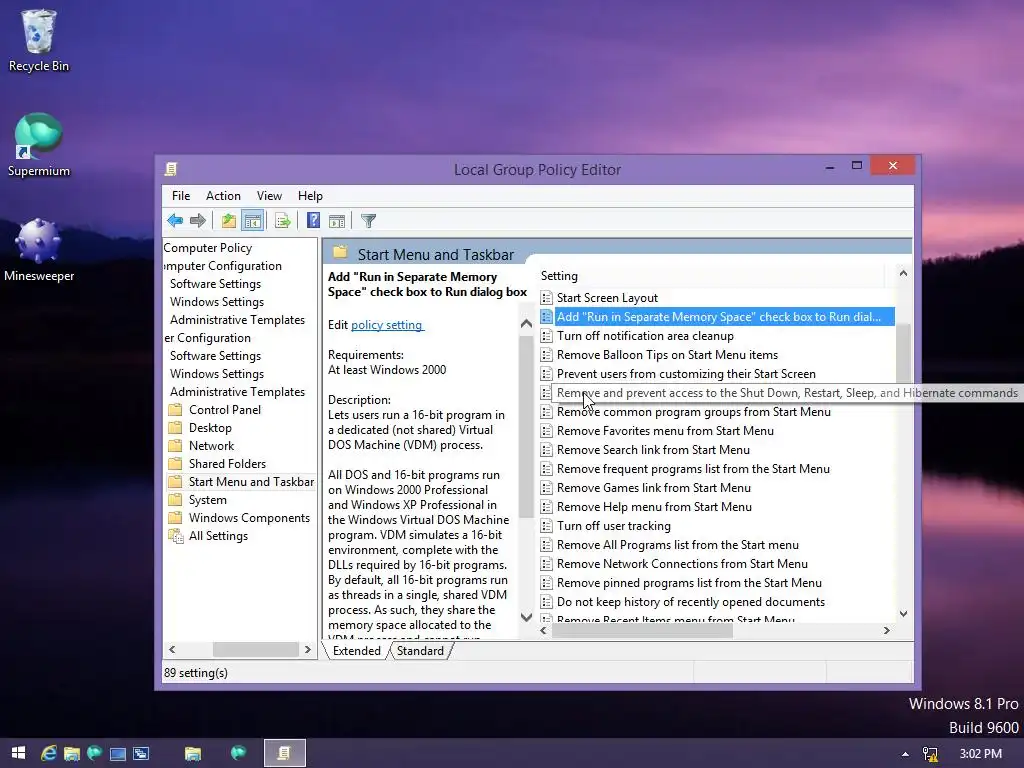Click the settings list scroll-down arrow
The width and height of the screenshot is (1024, 768).
pyautogui.click(x=903, y=614)
